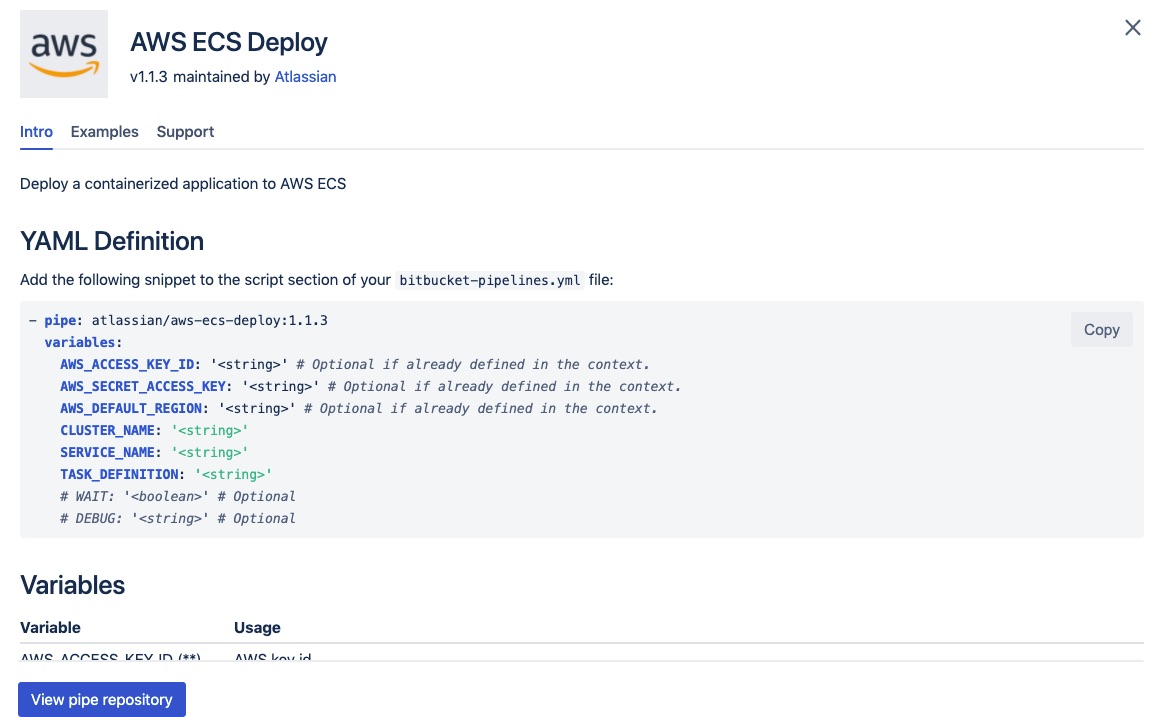The height and width of the screenshot is (717, 1159).
Task: Click the AWS_DEFAULT_REGION line in snippet
Action: 358,408
